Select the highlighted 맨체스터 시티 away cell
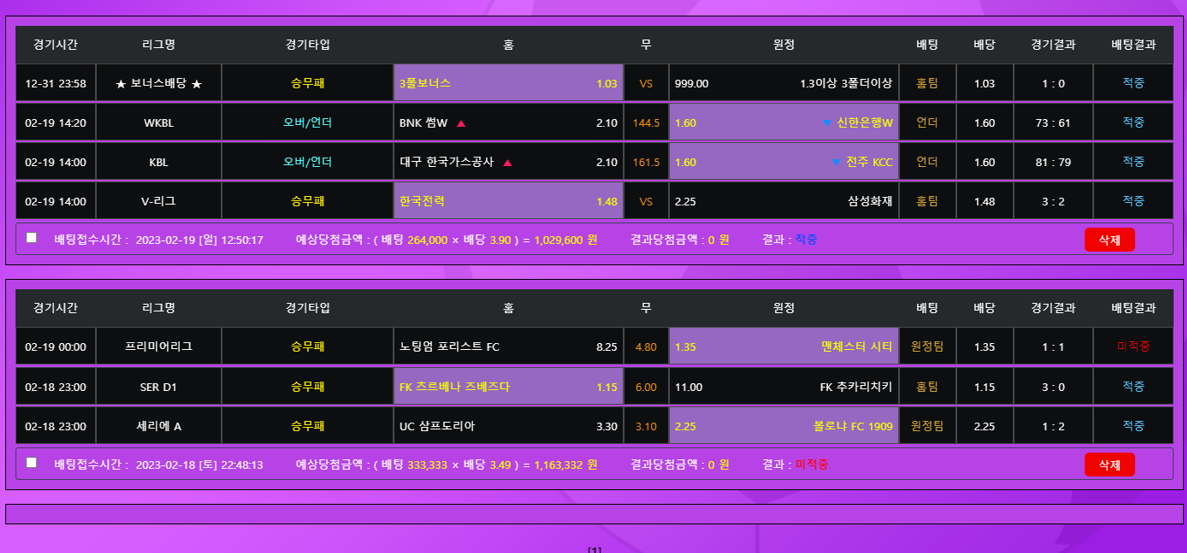Image resolution: width=1187 pixels, height=553 pixels. [x=783, y=347]
